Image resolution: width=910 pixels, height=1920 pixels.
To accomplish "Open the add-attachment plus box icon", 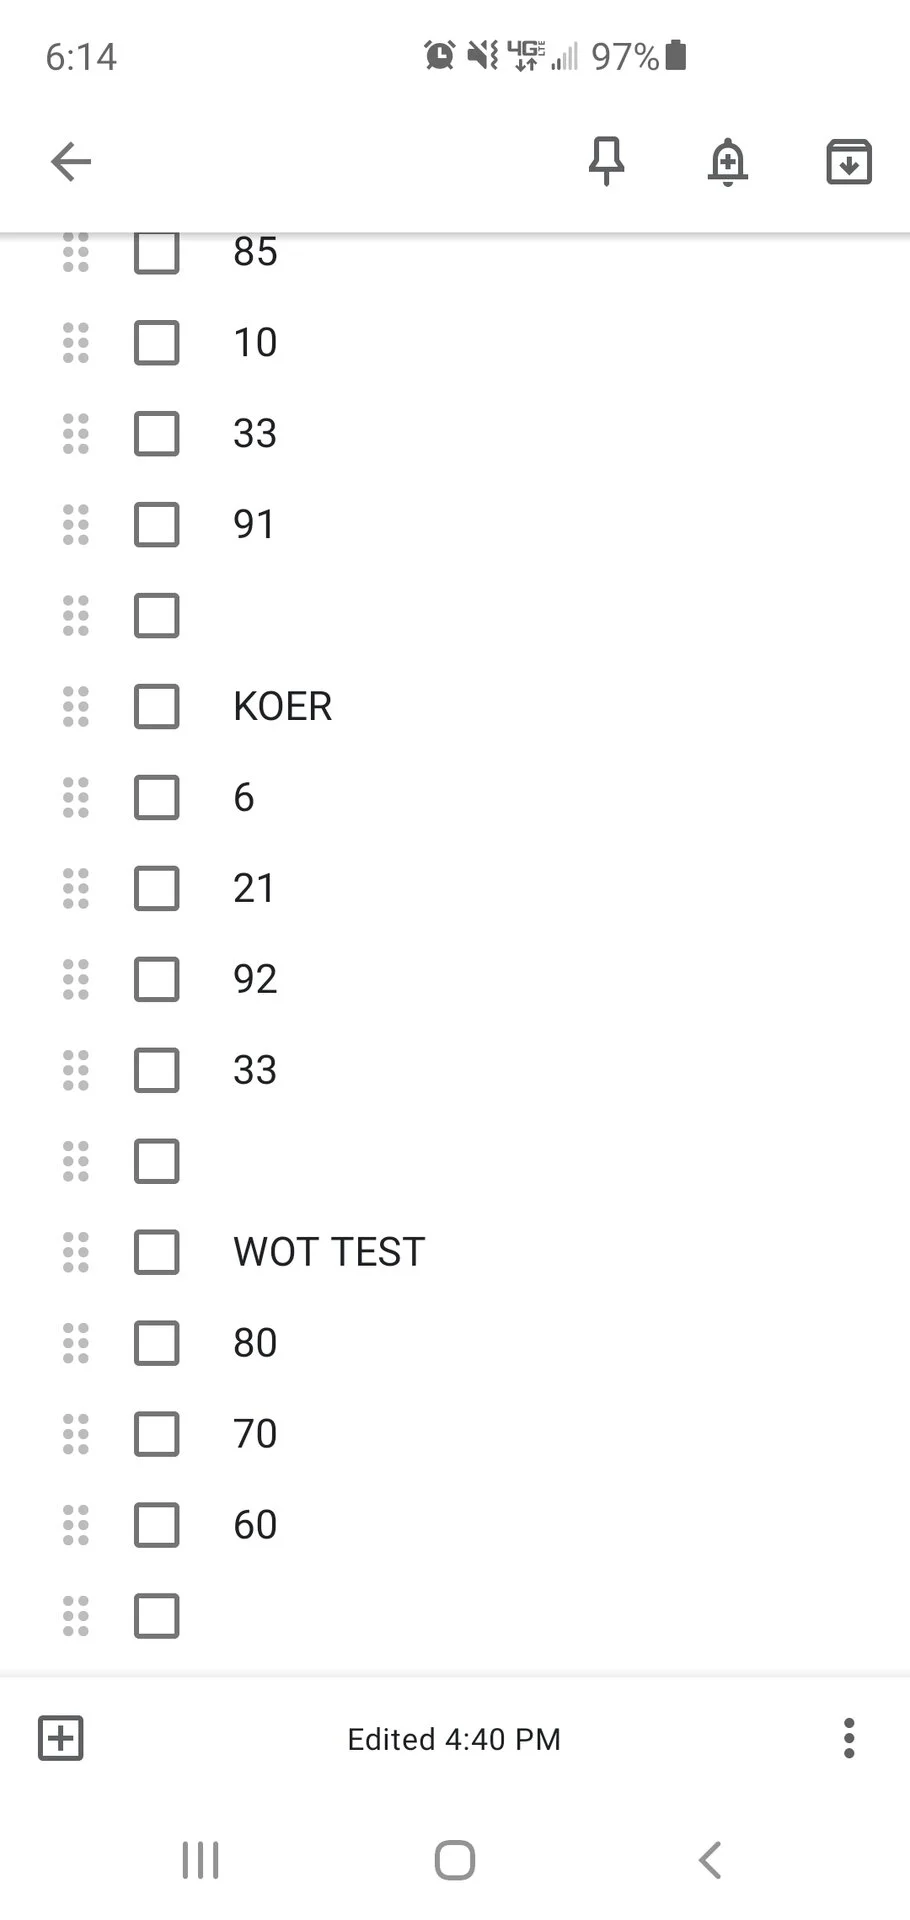I will pyautogui.click(x=61, y=1738).
